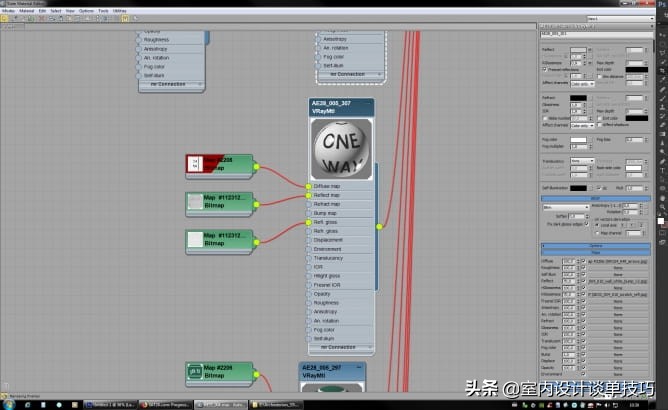
Task: Click output socket of red-preview Map #2208 bitmap
Action: [x=256, y=167]
